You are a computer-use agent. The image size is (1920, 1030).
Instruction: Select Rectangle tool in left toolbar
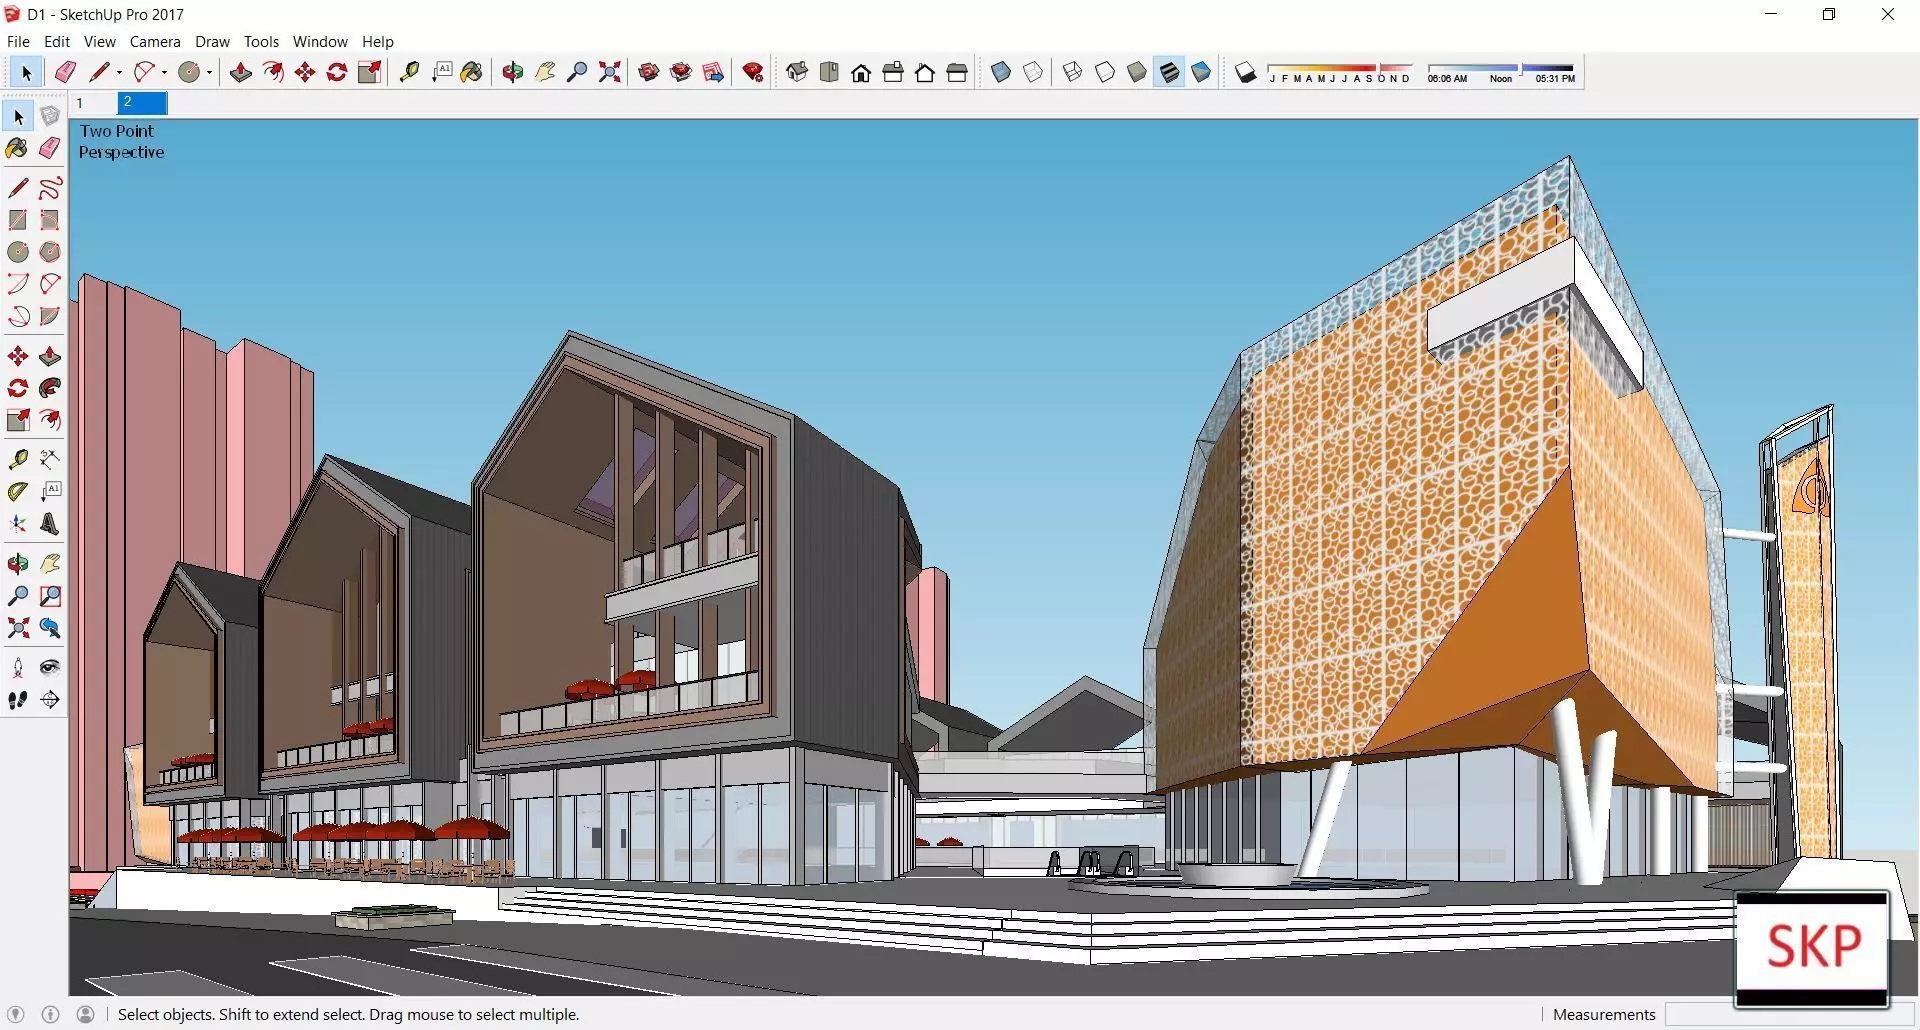coord(18,220)
